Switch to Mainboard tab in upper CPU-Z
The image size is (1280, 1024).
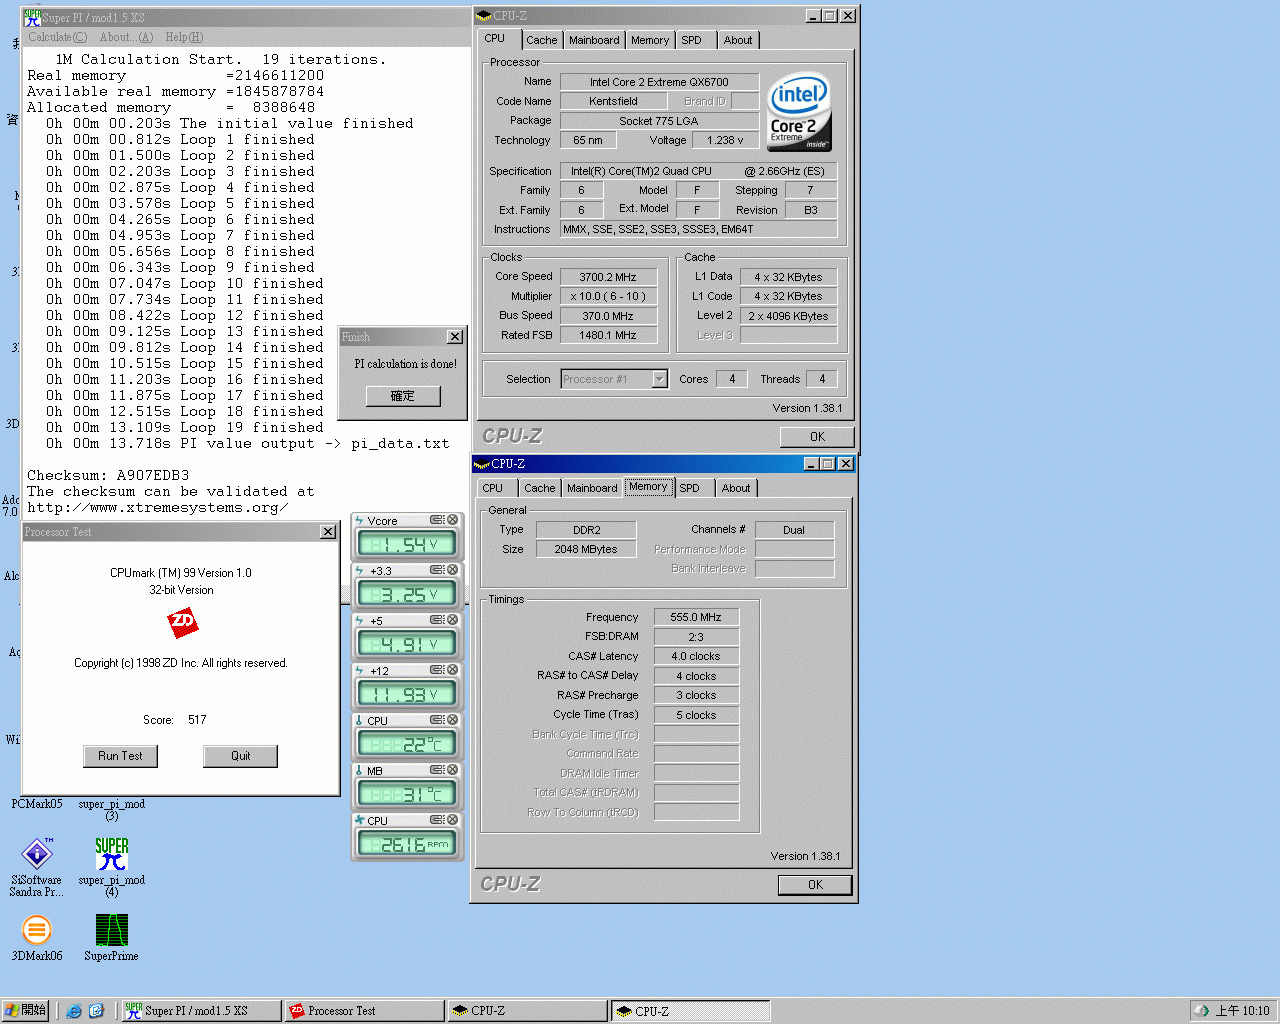[594, 40]
